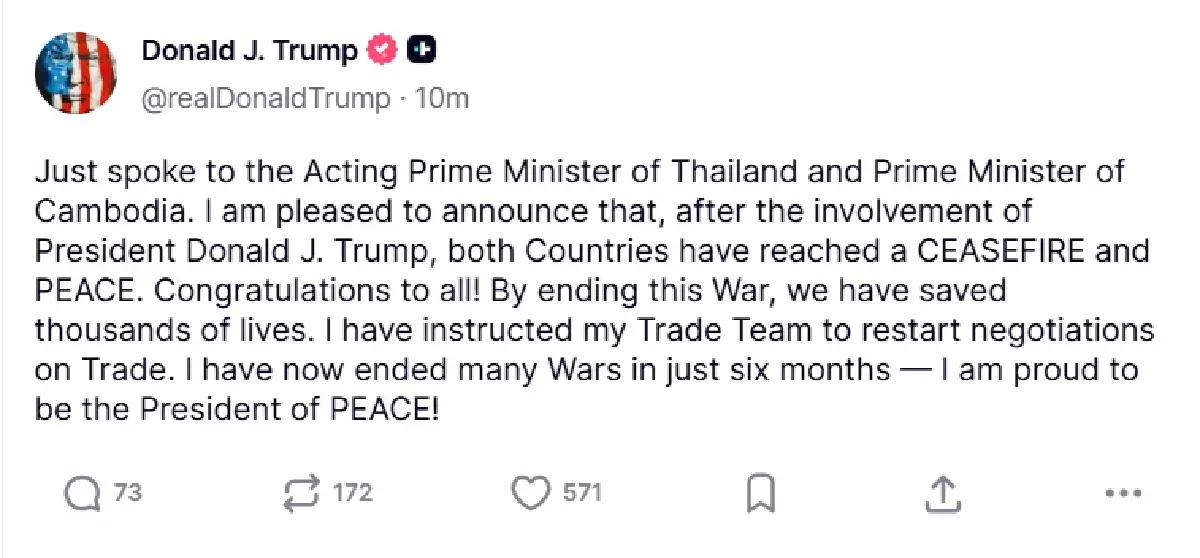Click the black plus badge beside the name
Image resolution: width=1200 pixels, height=558 pixels.
(x=422, y=50)
